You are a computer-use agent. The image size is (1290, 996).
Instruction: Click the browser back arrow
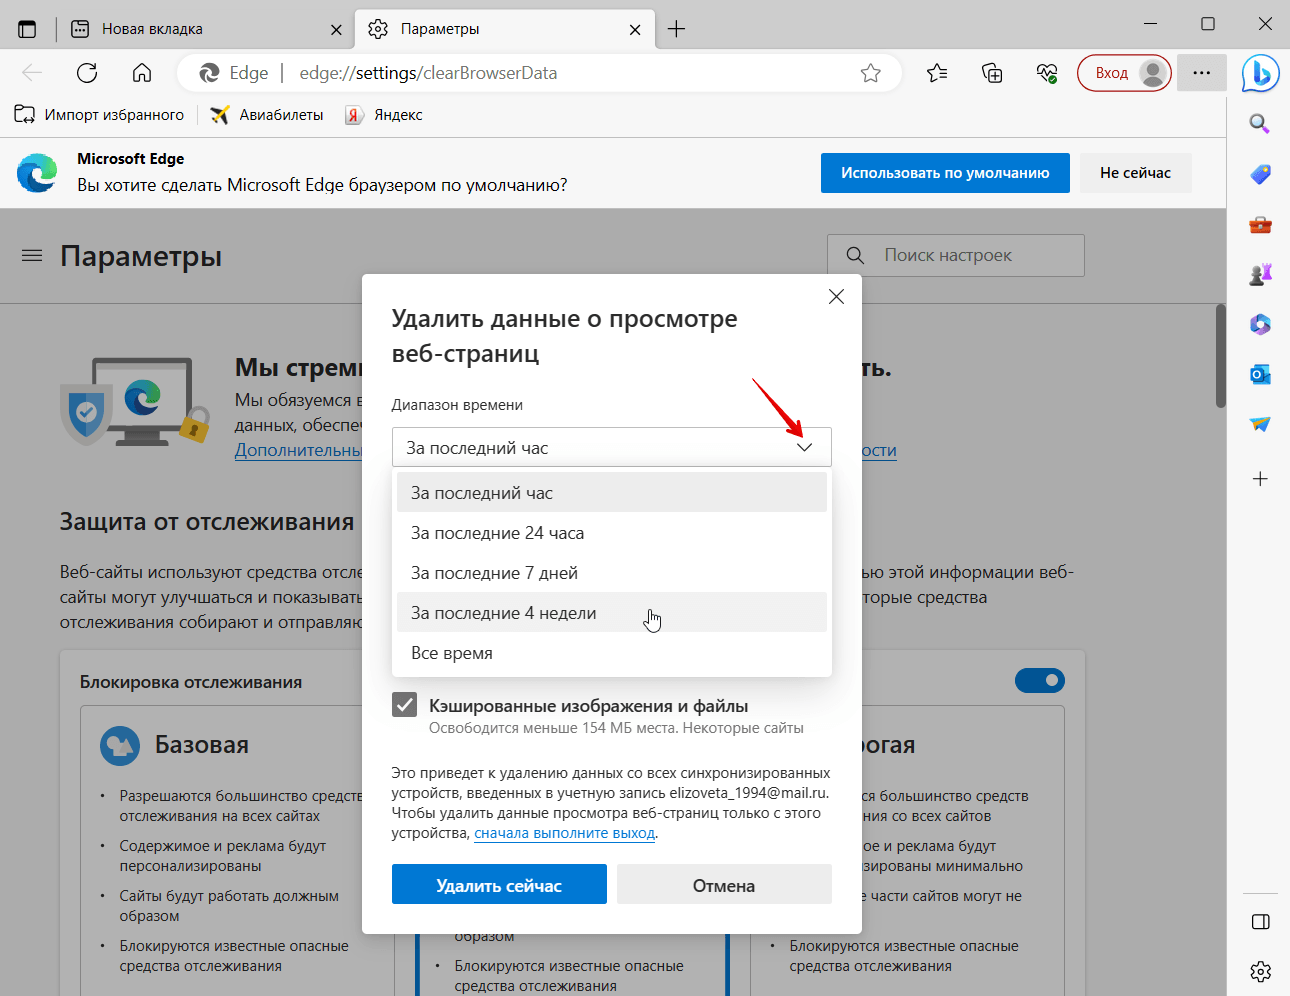pos(32,73)
